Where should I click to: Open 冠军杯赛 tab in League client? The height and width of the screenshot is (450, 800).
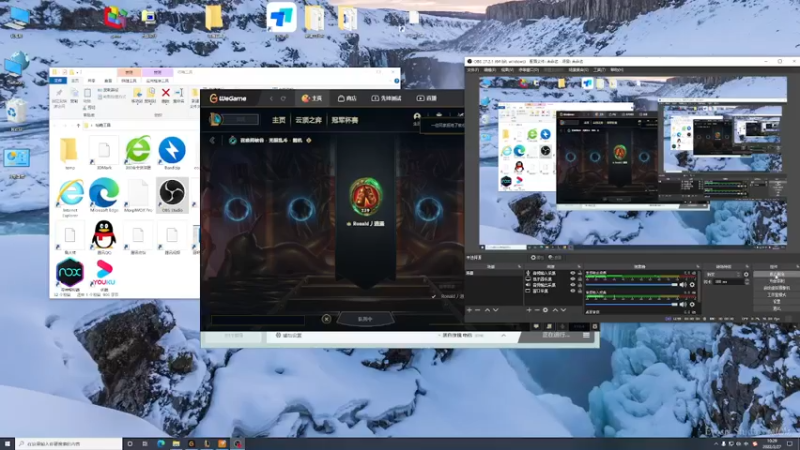click(345, 120)
